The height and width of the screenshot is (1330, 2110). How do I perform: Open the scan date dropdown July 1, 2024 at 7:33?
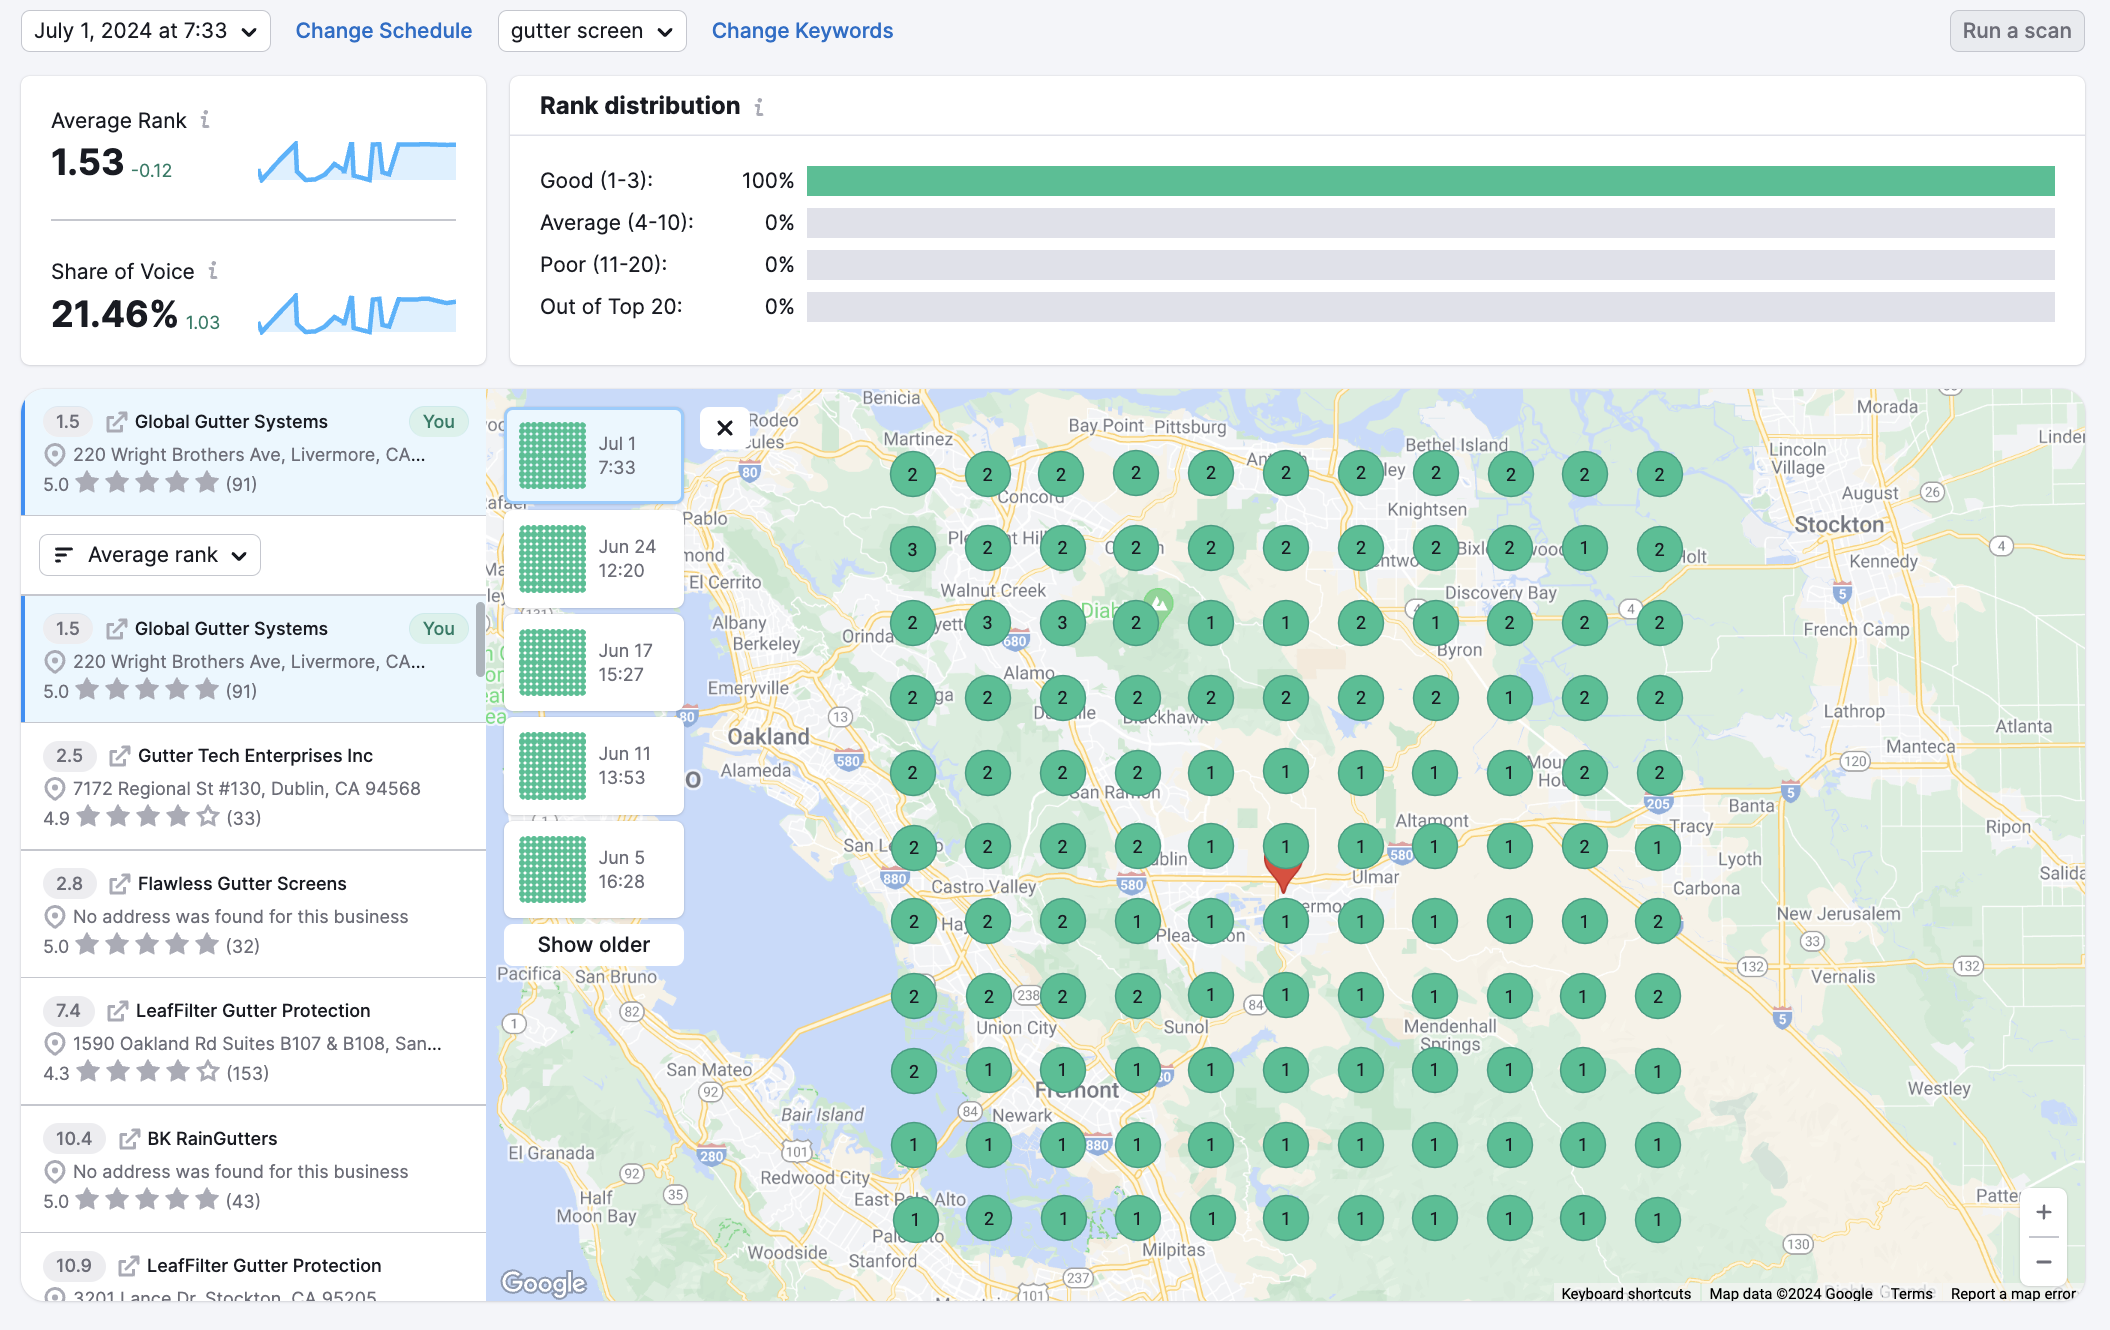tap(146, 31)
